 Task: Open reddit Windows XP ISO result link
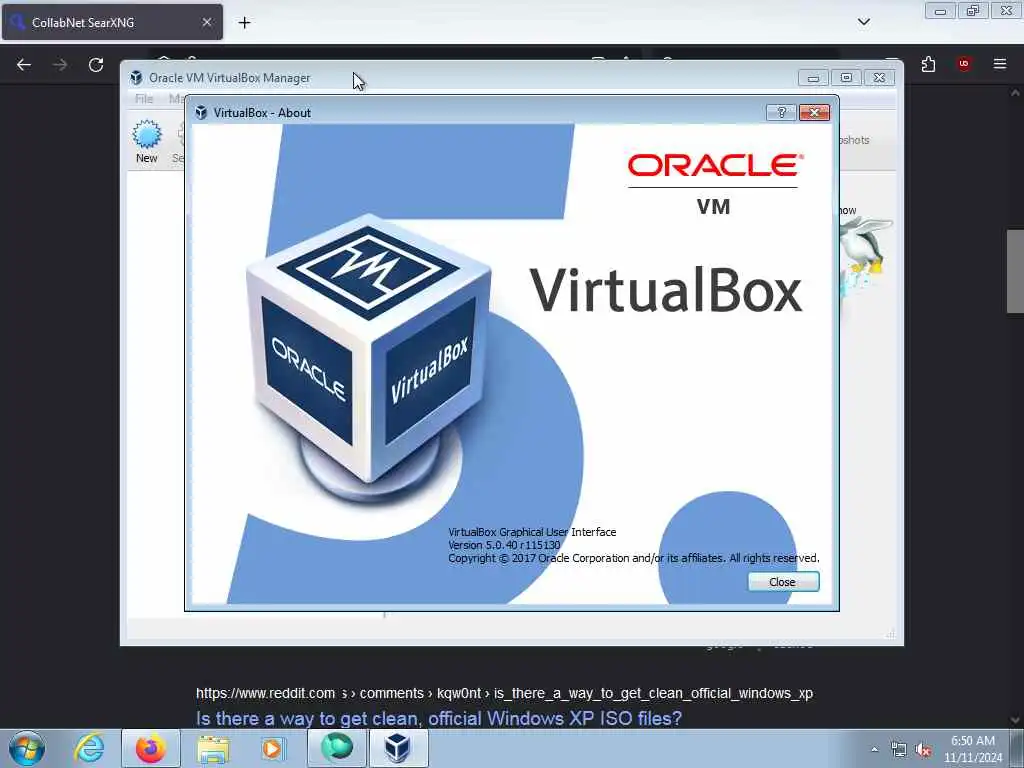click(x=439, y=718)
